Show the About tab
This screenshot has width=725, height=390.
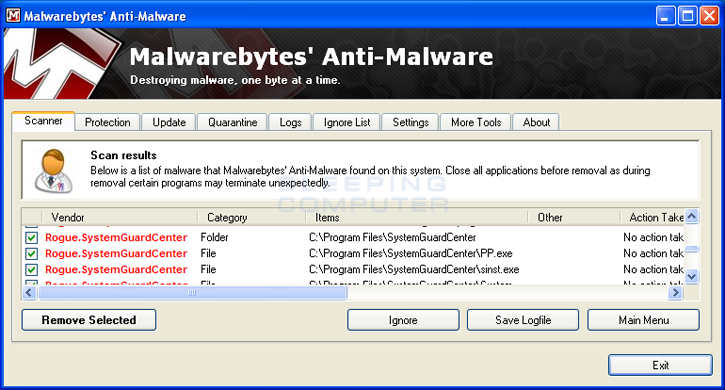[536, 122]
